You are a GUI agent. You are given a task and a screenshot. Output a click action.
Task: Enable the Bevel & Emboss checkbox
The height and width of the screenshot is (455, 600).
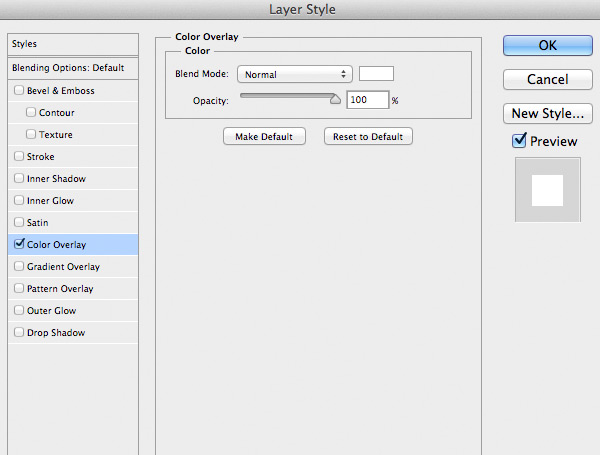coord(19,91)
